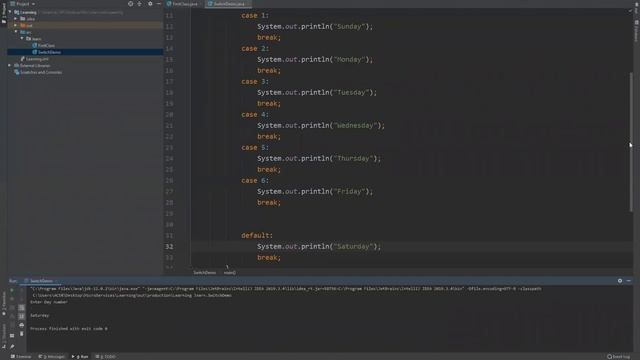Click the FirstClass class icon in project tree
Viewport: 640px width, 360px height.
pos(35,45)
